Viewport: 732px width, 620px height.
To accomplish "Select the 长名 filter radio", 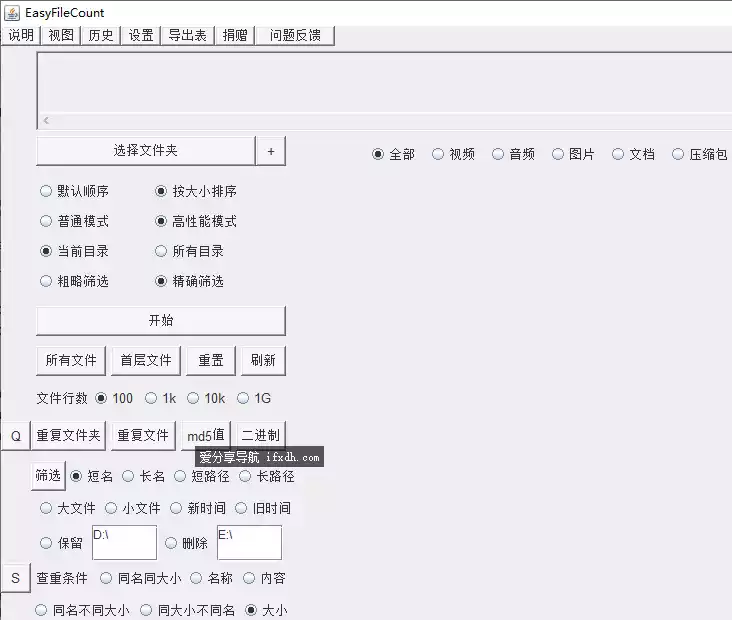I will tap(144, 476).
